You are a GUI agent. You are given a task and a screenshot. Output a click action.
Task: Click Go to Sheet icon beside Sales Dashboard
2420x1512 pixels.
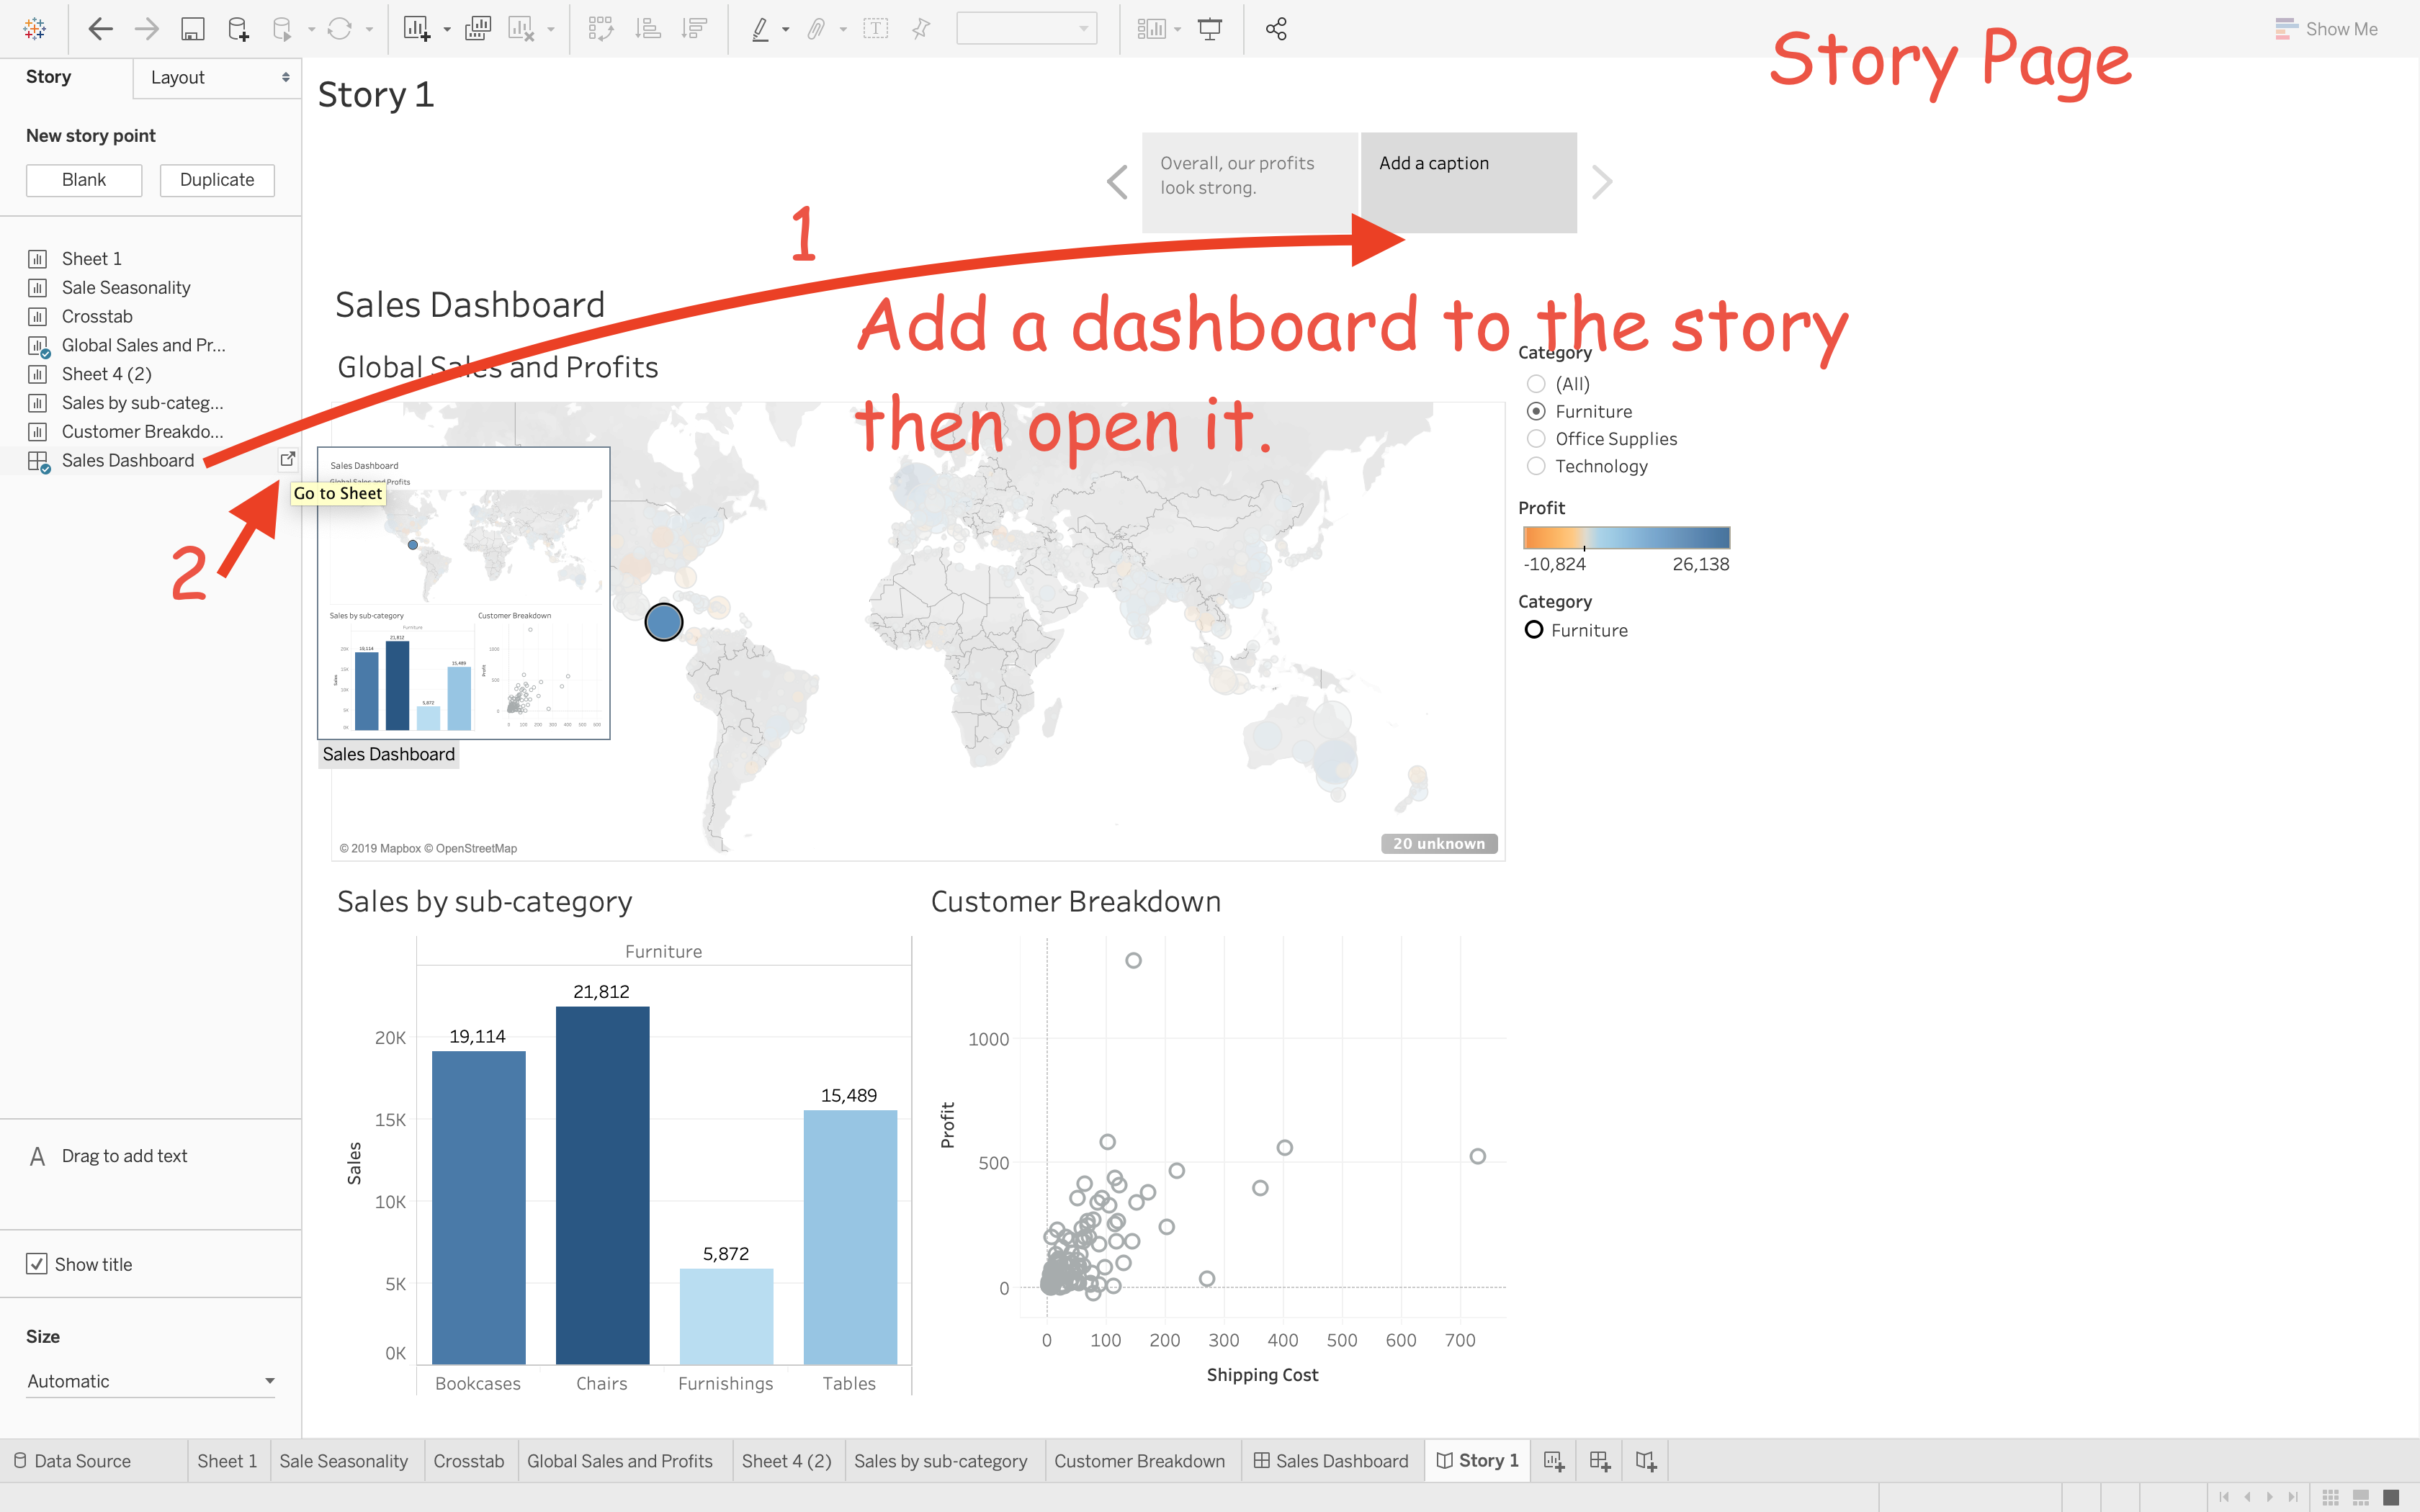[x=288, y=459]
